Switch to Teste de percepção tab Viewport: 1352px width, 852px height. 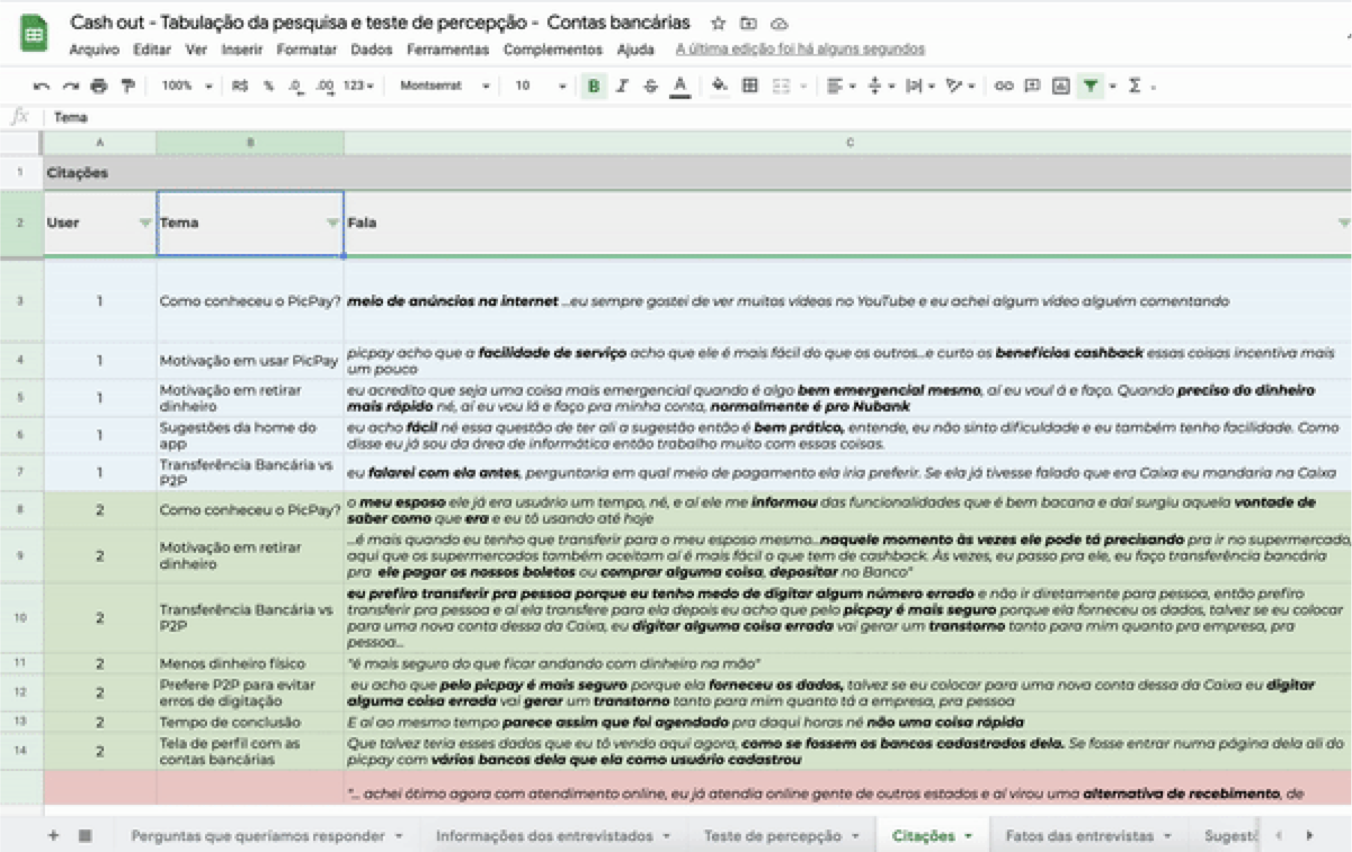pyautogui.click(x=781, y=835)
